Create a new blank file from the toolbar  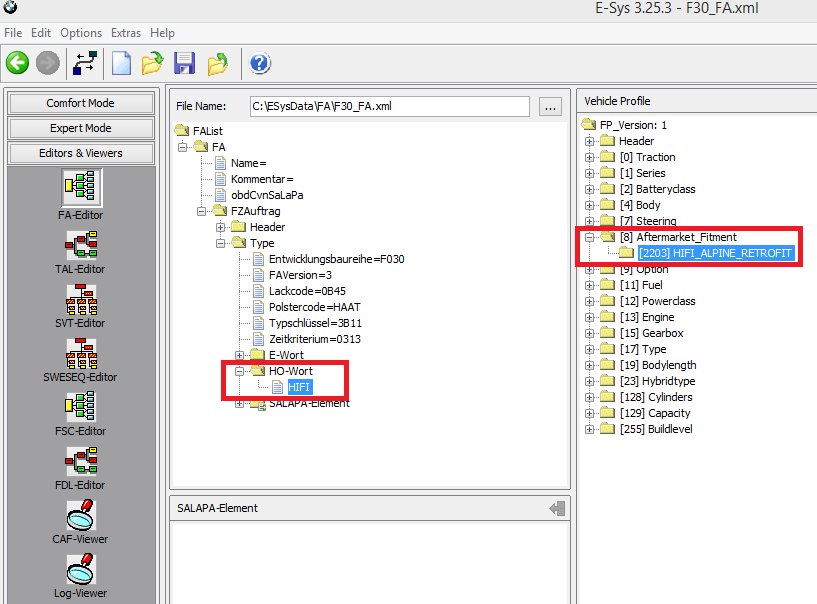(x=121, y=64)
